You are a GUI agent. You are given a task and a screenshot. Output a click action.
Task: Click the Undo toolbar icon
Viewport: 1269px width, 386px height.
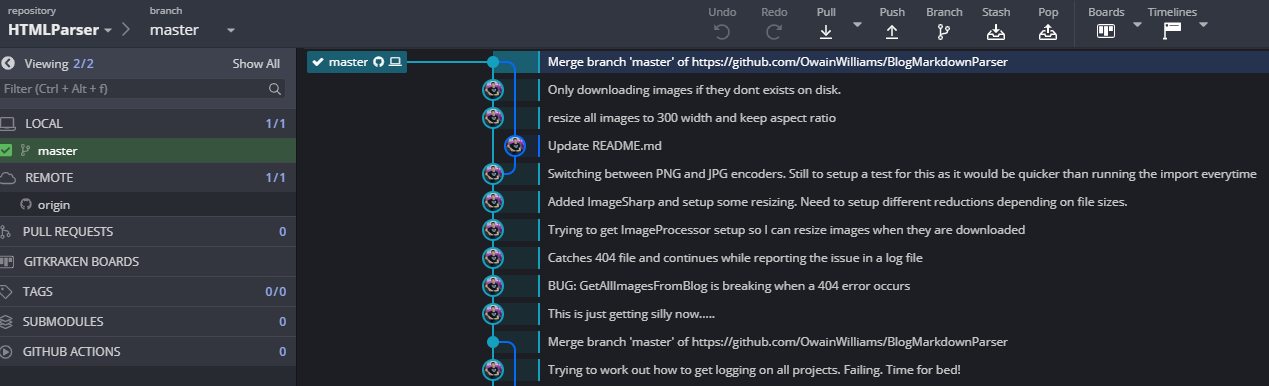pos(722,31)
